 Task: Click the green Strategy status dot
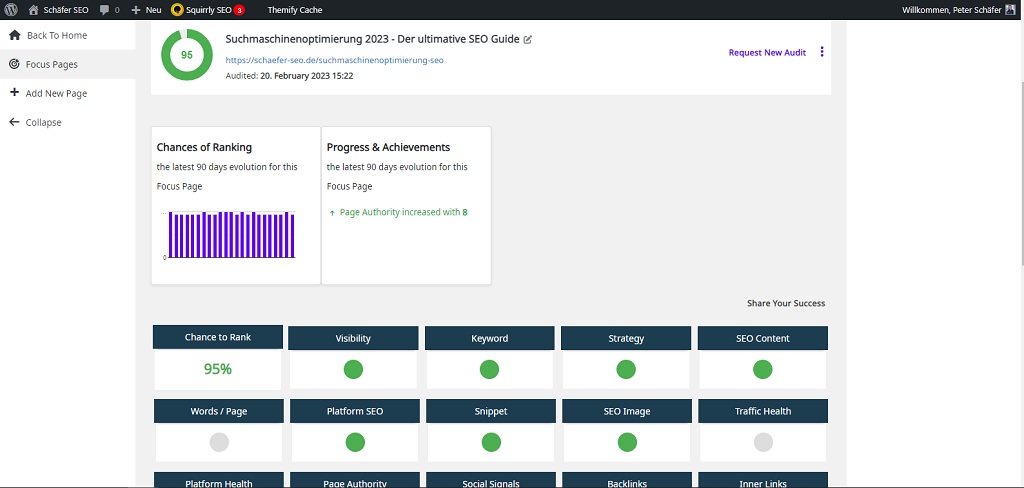626,370
